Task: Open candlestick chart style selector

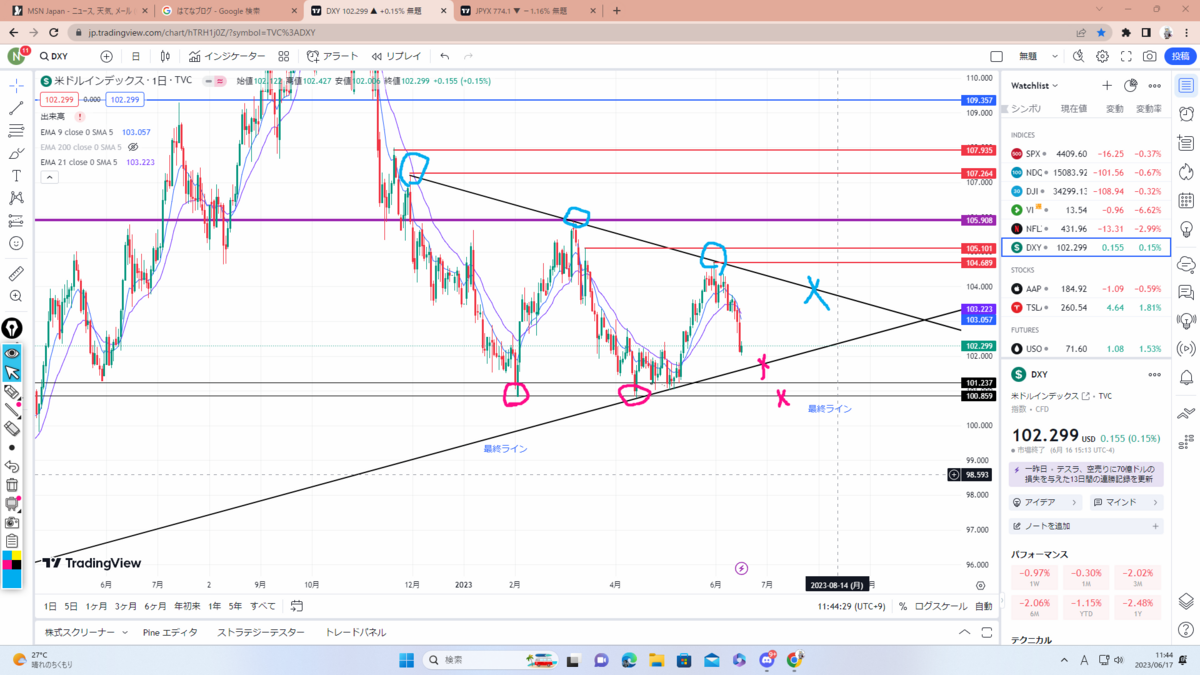Action: coord(165,57)
